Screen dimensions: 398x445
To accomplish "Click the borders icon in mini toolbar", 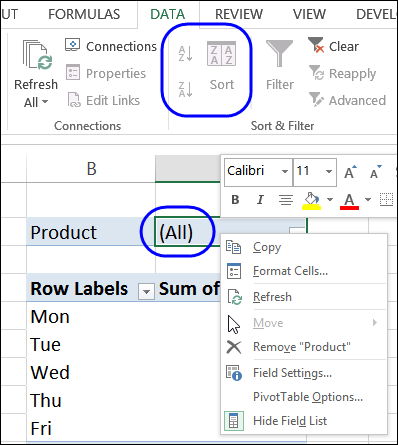I will tap(386, 199).
